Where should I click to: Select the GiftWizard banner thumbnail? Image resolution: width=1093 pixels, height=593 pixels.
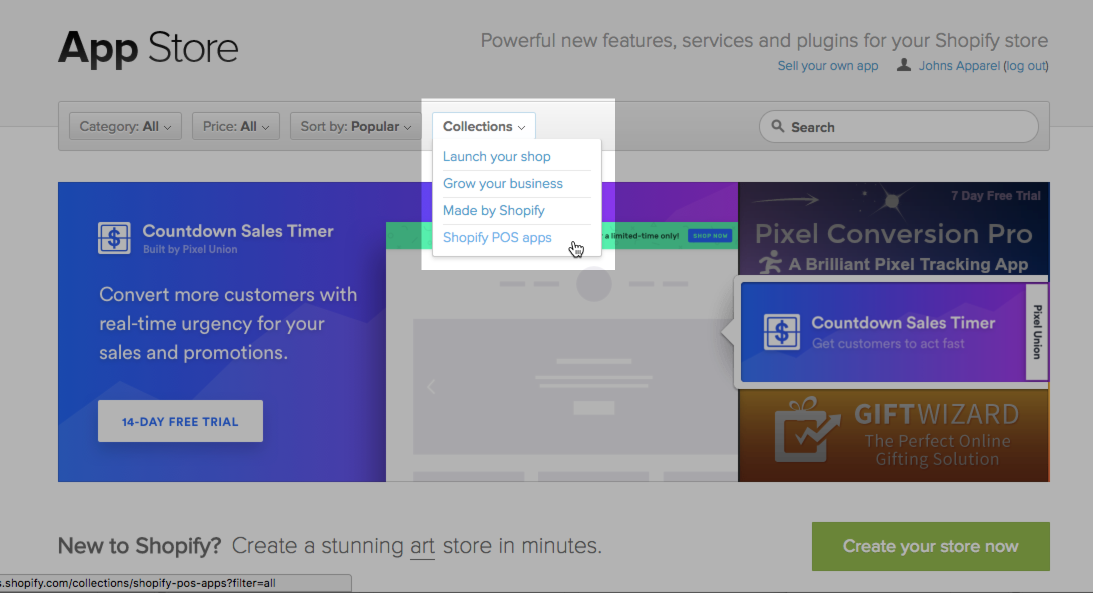tap(894, 436)
